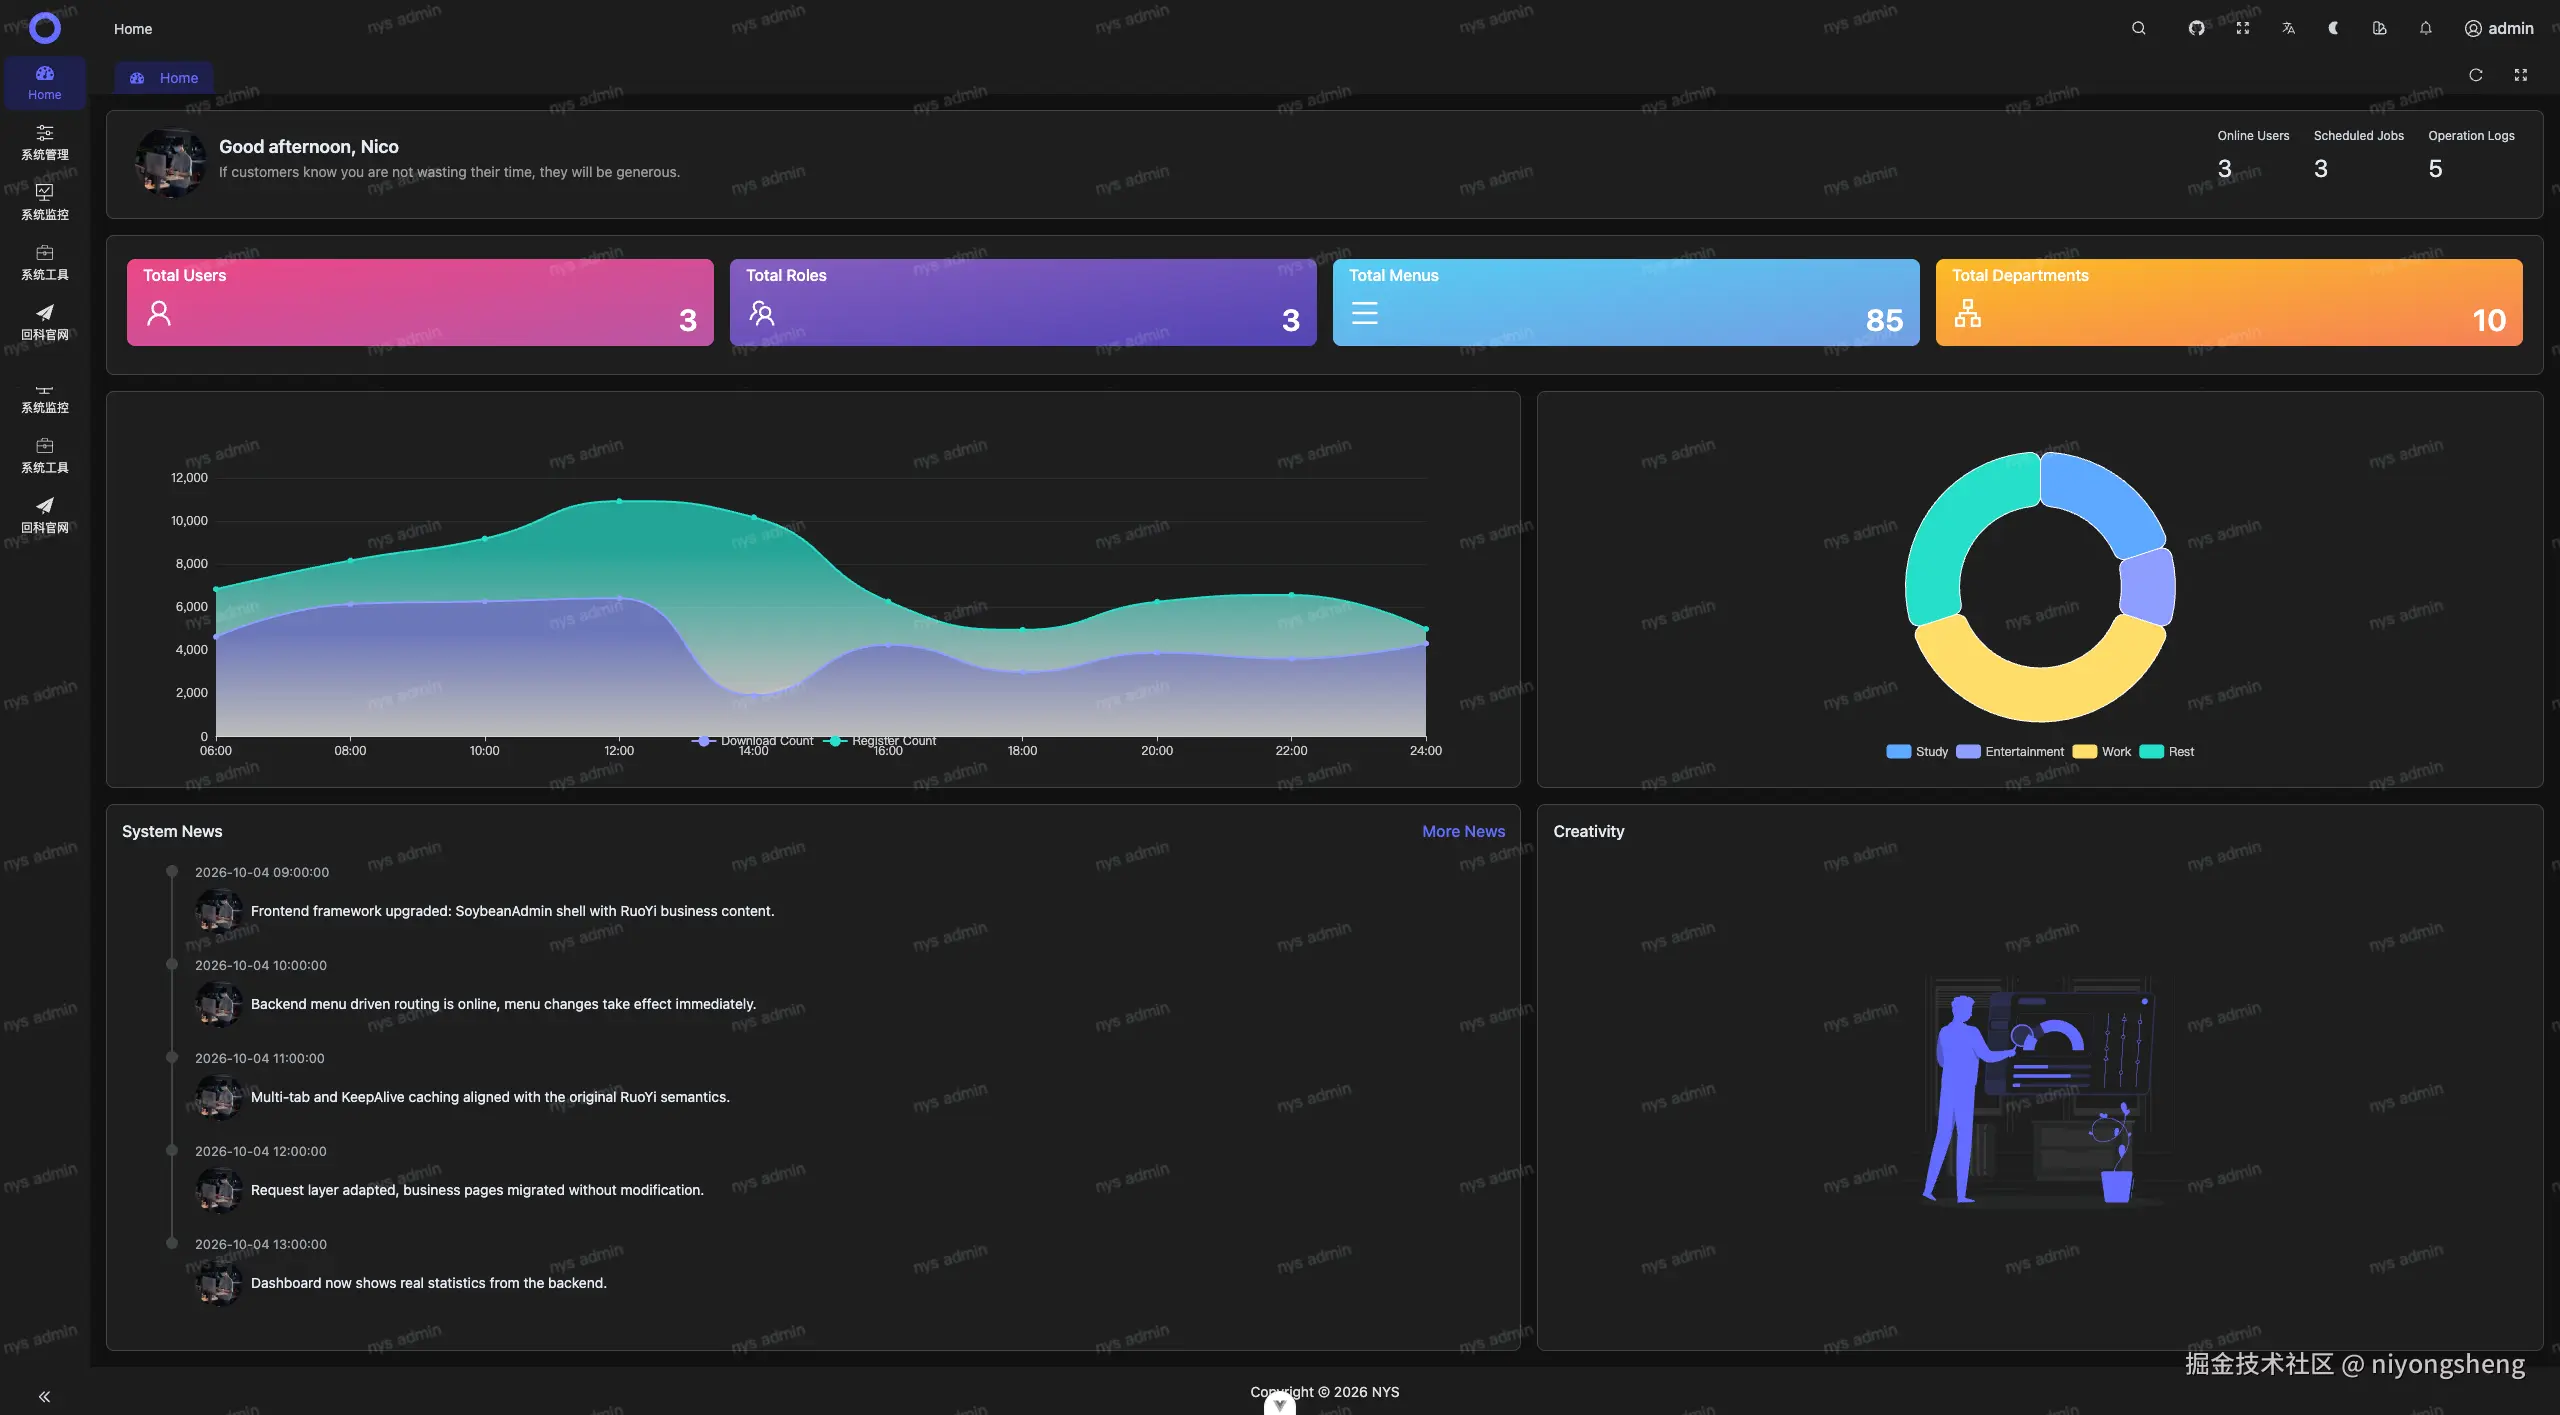Toggle dark mode with the moon icon
Image resolution: width=2560 pixels, height=1415 pixels.
click(2333, 28)
